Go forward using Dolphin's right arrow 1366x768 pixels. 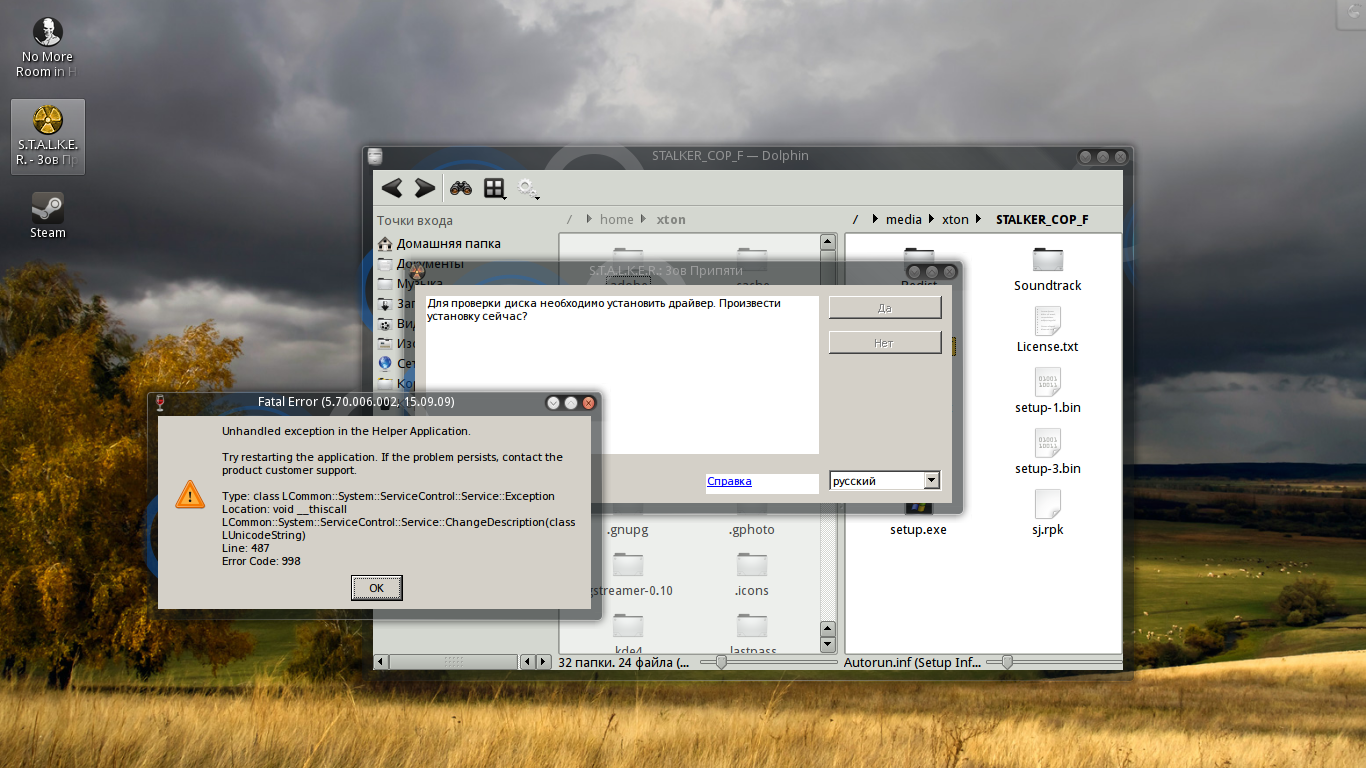425,188
